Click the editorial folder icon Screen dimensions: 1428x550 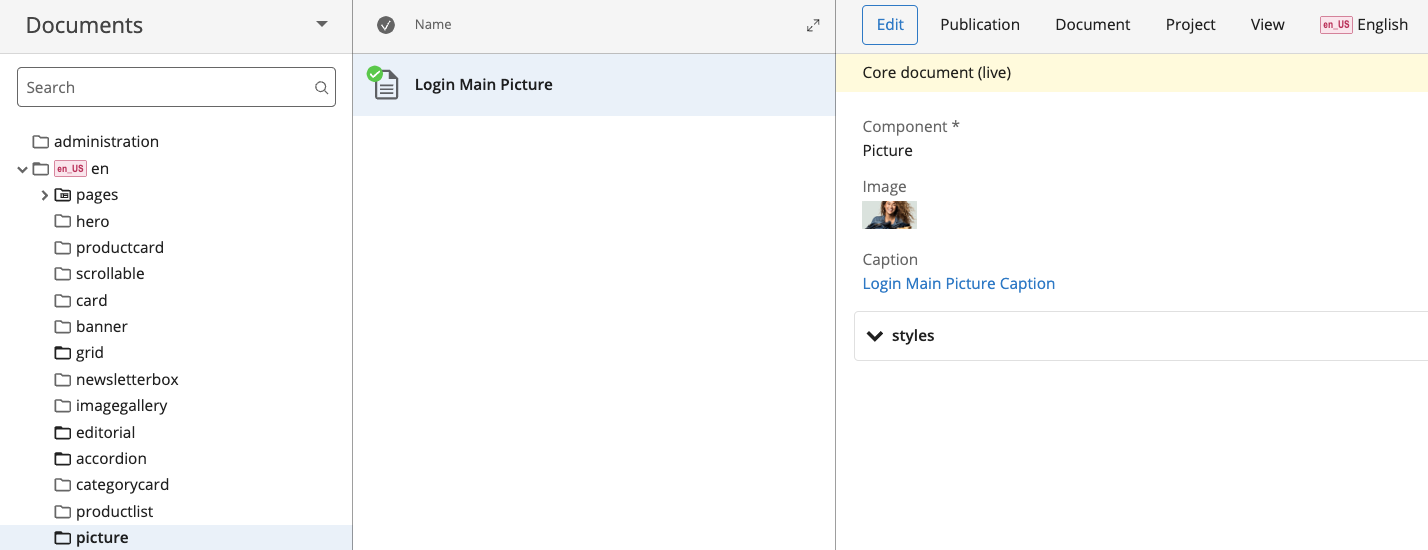[63, 433]
